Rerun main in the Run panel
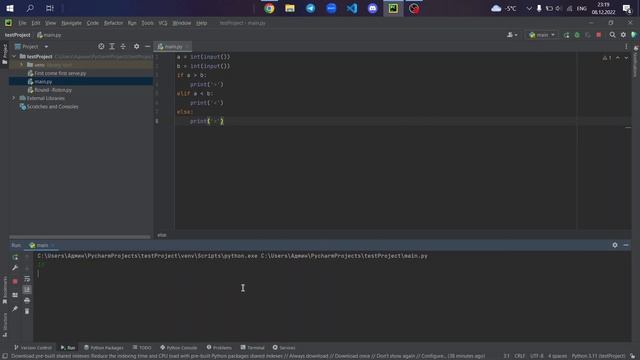 coord(15,257)
